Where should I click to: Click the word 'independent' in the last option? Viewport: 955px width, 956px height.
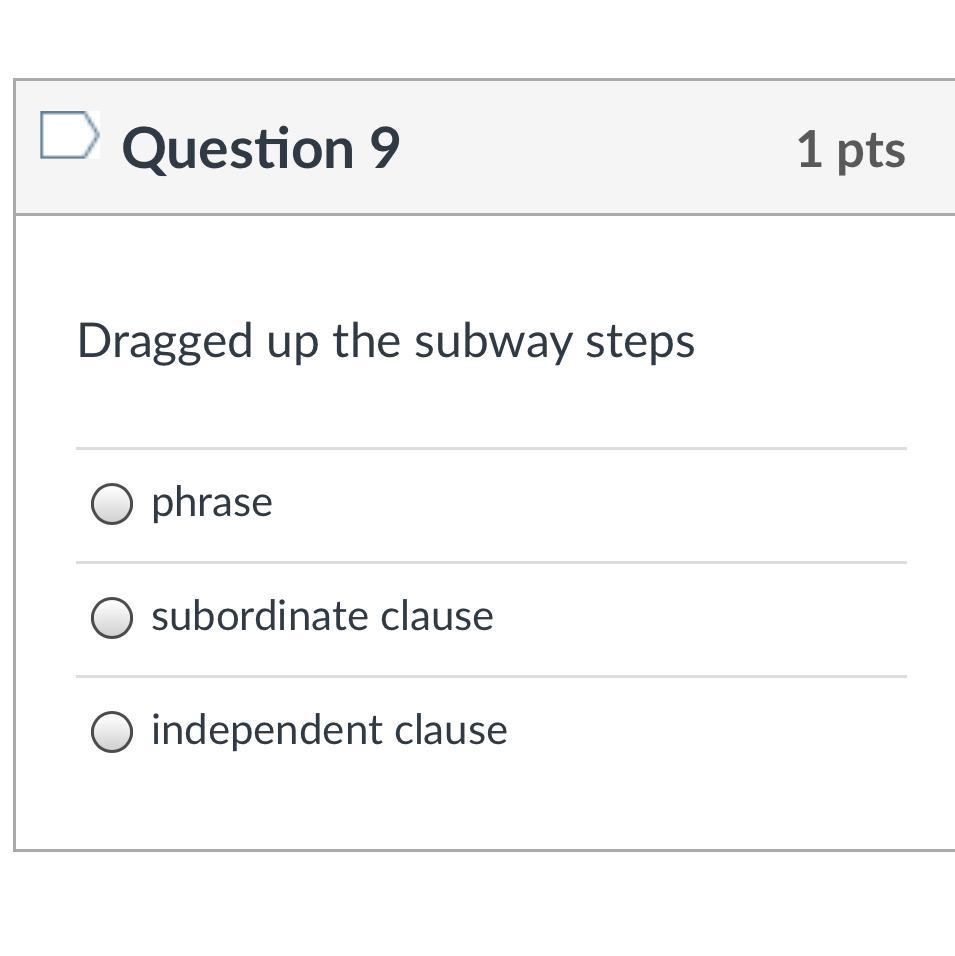pos(267,730)
